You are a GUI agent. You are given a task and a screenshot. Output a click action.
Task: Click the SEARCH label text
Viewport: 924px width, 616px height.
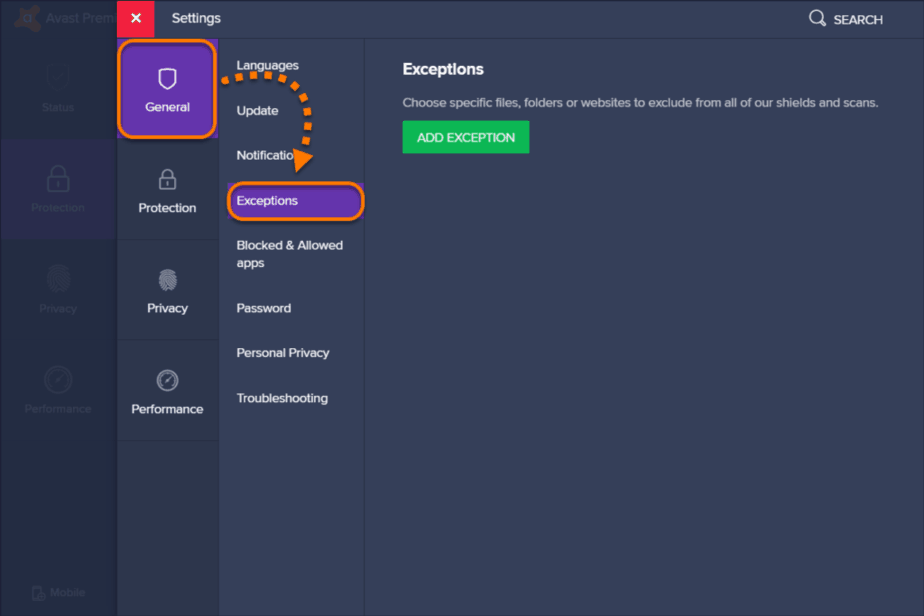coord(858,20)
